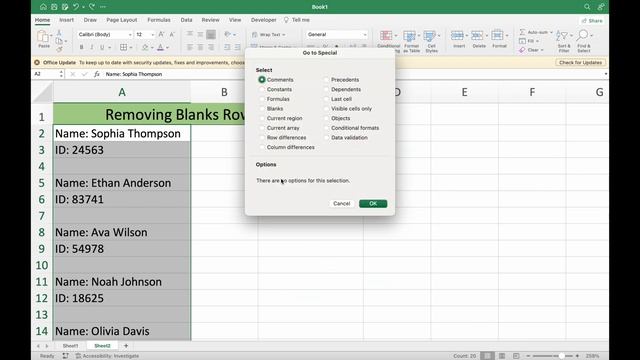The width and height of the screenshot is (640, 360).
Task: Toggle Italic formatting
Action: (x=92, y=47)
